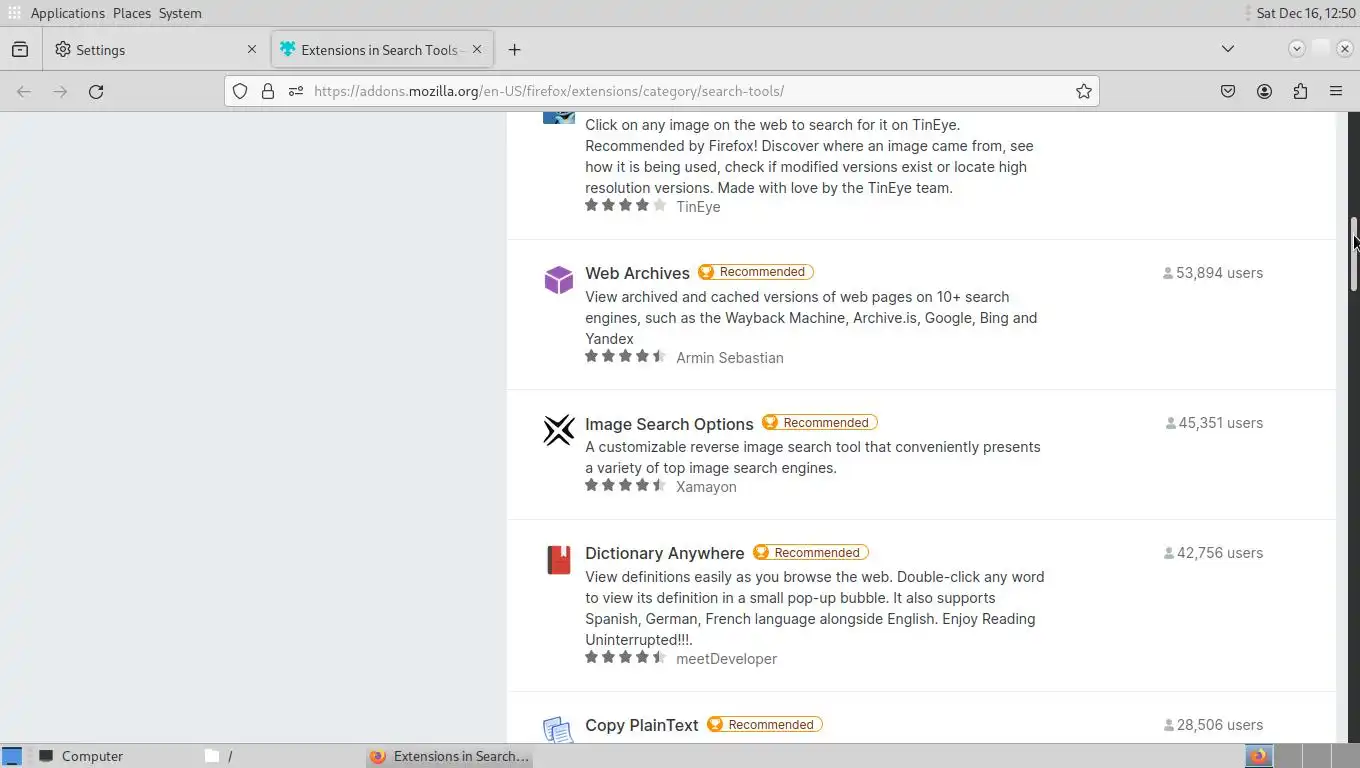1360x768 pixels.
Task: Click the star rating for Dictionary Anywhere
Action: pyautogui.click(x=625, y=657)
